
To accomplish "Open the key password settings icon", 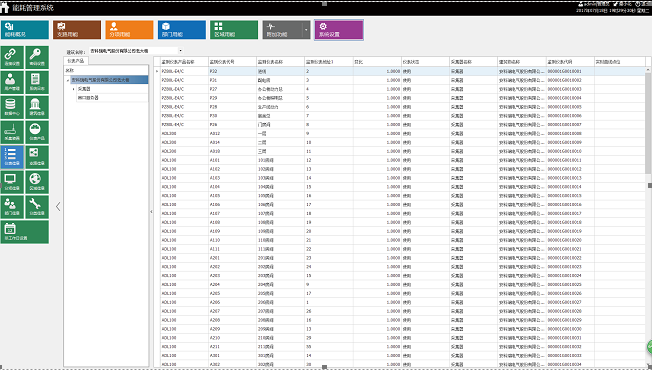I will [37, 57].
